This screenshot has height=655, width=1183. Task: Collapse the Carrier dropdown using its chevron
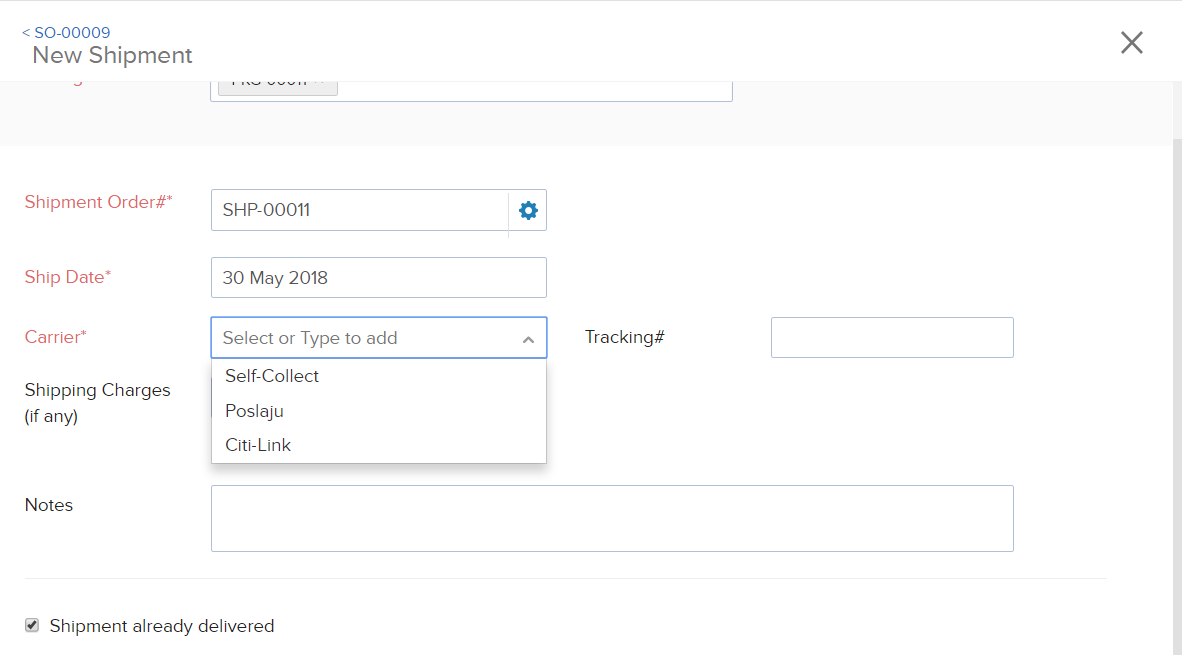528,339
